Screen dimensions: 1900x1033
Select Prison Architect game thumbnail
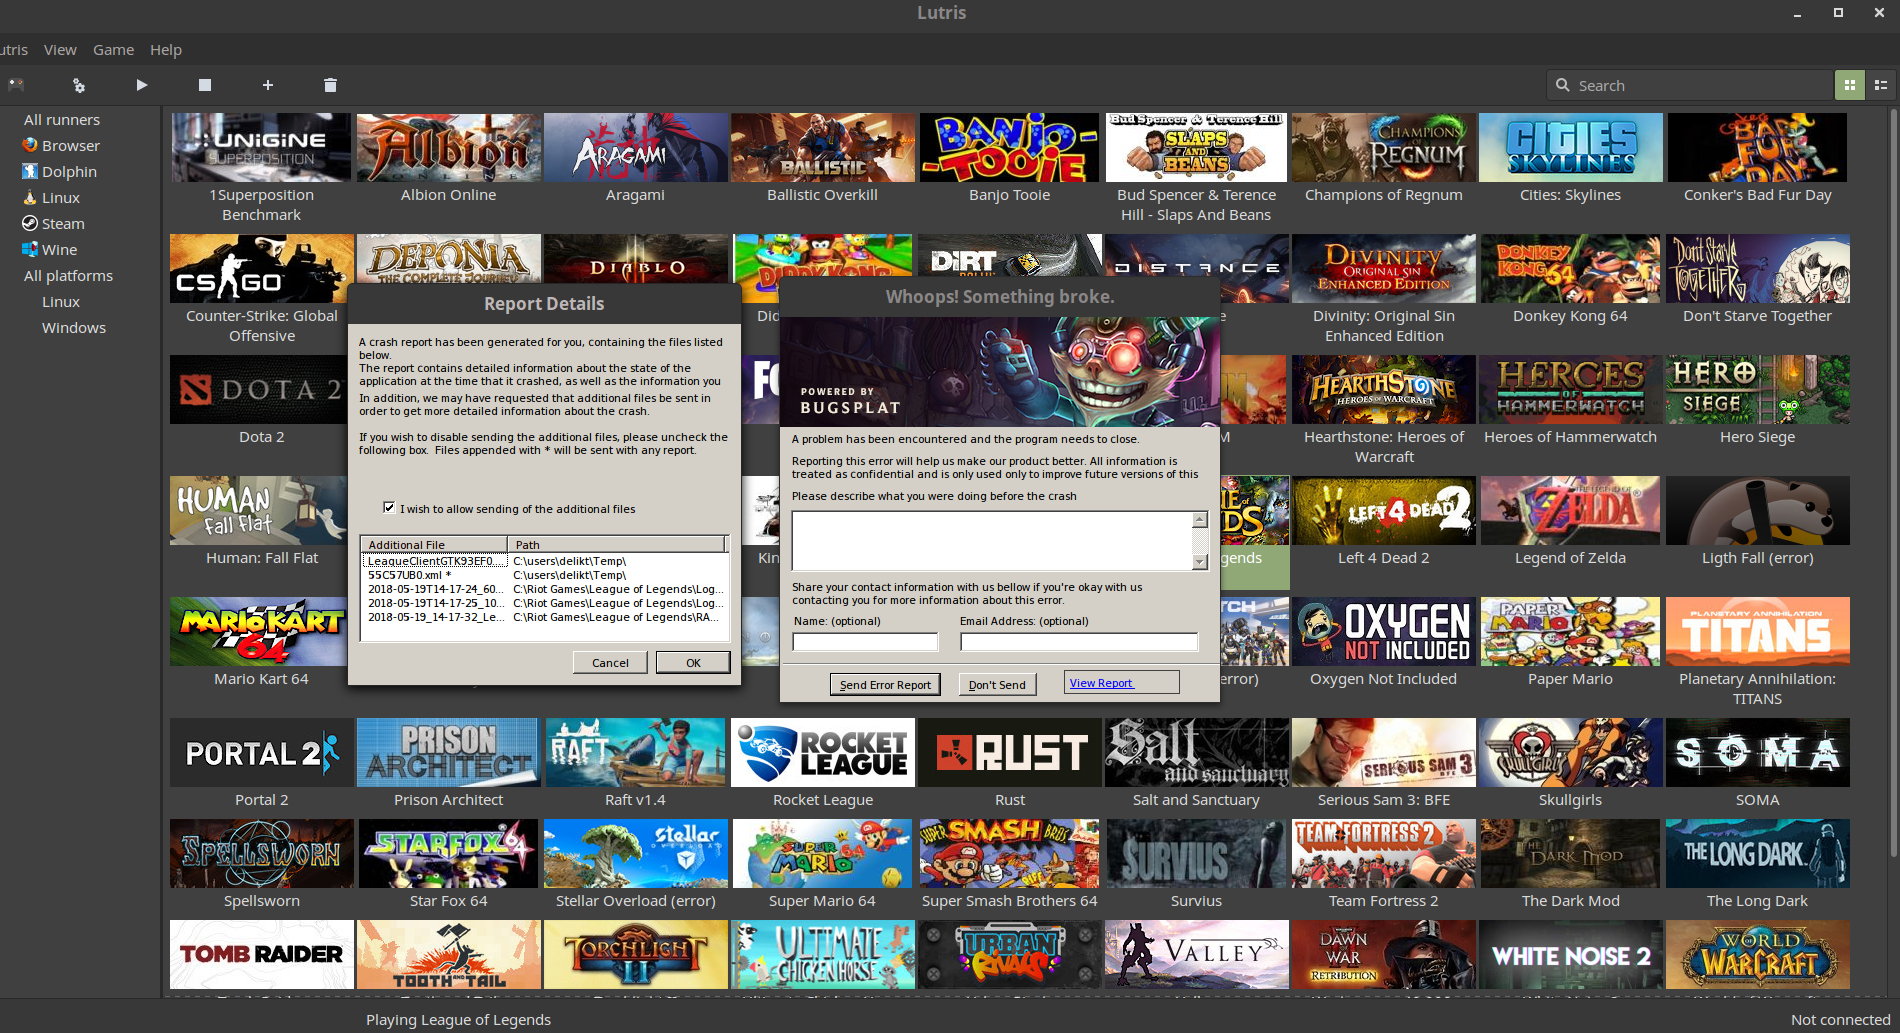click(449, 752)
